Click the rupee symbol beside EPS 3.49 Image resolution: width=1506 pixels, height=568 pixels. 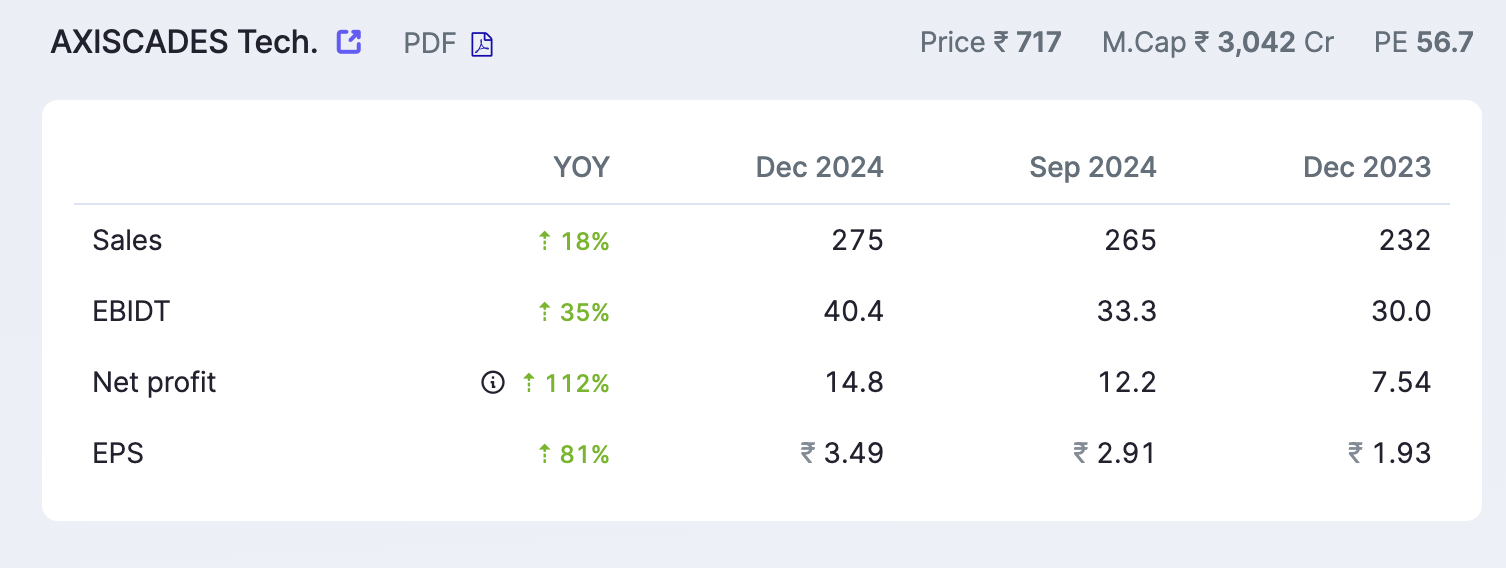(x=808, y=454)
